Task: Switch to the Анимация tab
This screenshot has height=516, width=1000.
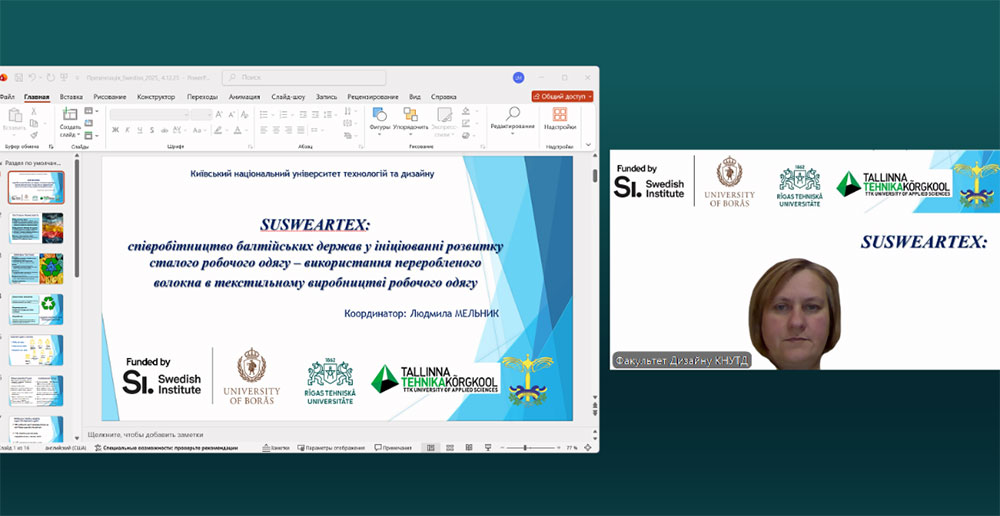Action: coord(244,97)
